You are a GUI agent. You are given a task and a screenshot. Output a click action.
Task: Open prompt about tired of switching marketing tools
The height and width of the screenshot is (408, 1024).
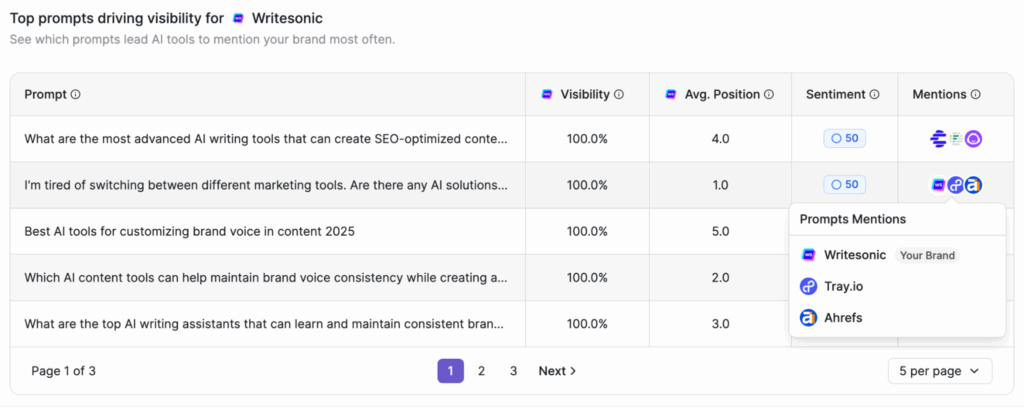266,185
